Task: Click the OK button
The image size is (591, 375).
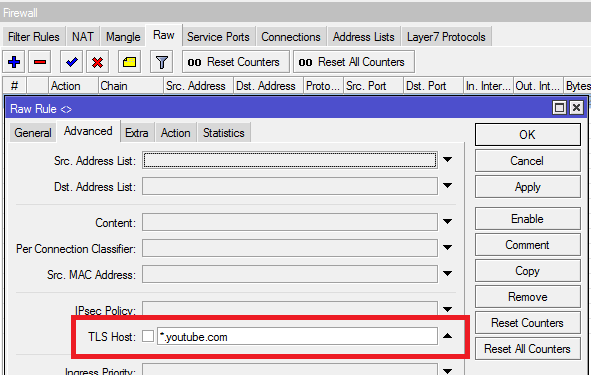Action: [x=528, y=135]
